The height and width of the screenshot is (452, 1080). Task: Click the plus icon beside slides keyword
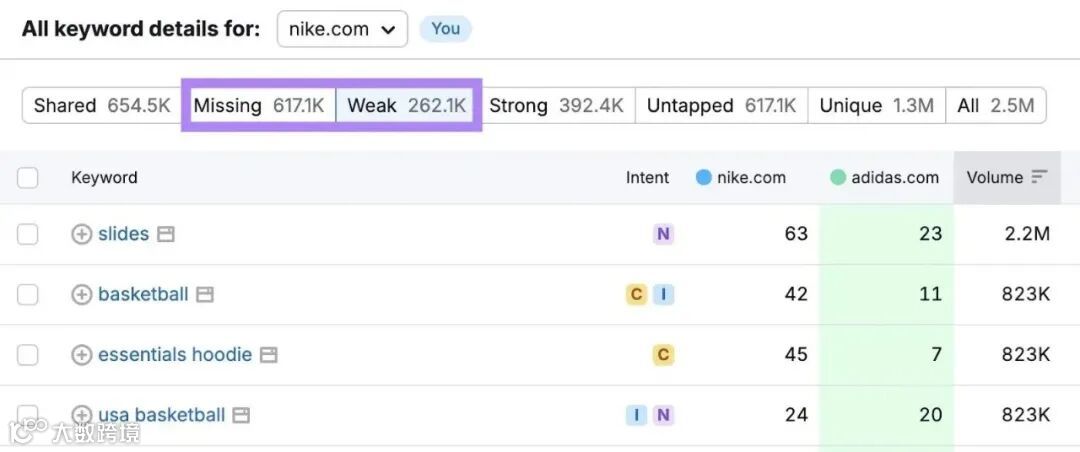pyautogui.click(x=81, y=234)
